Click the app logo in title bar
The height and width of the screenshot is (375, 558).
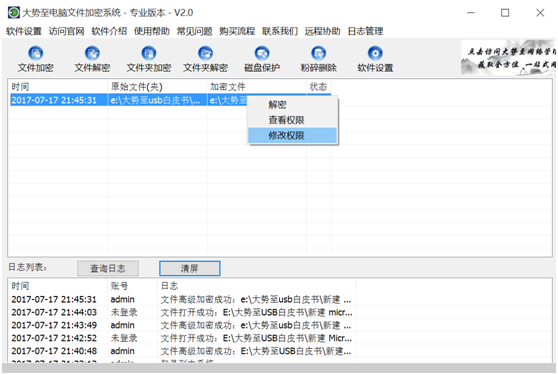(x=14, y=13)
